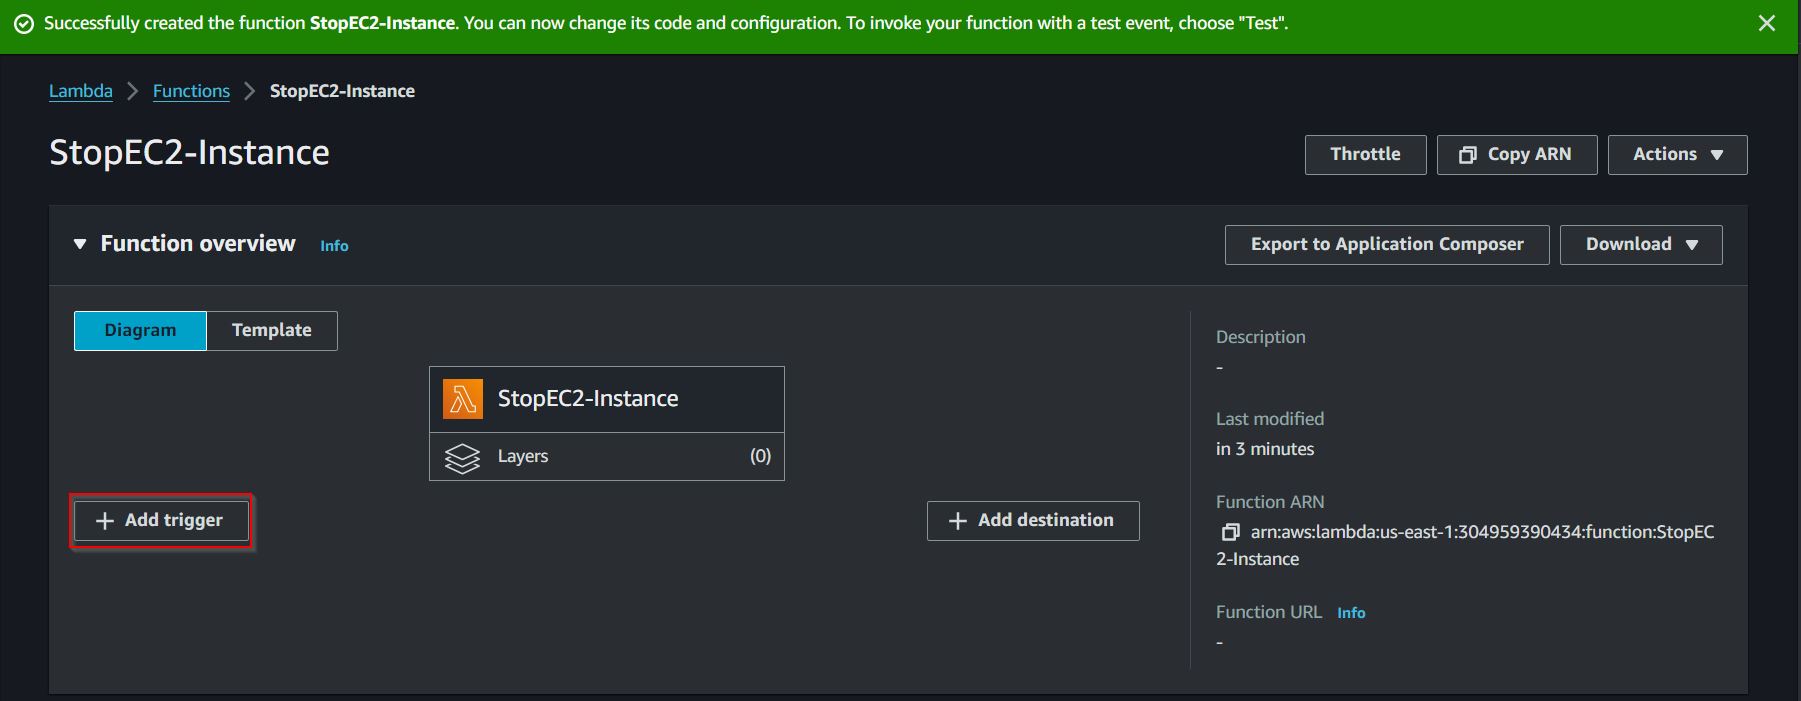Go to Lambda breadcrumb link
This screenshot has width=1801, height=701.
pos(81,91)
